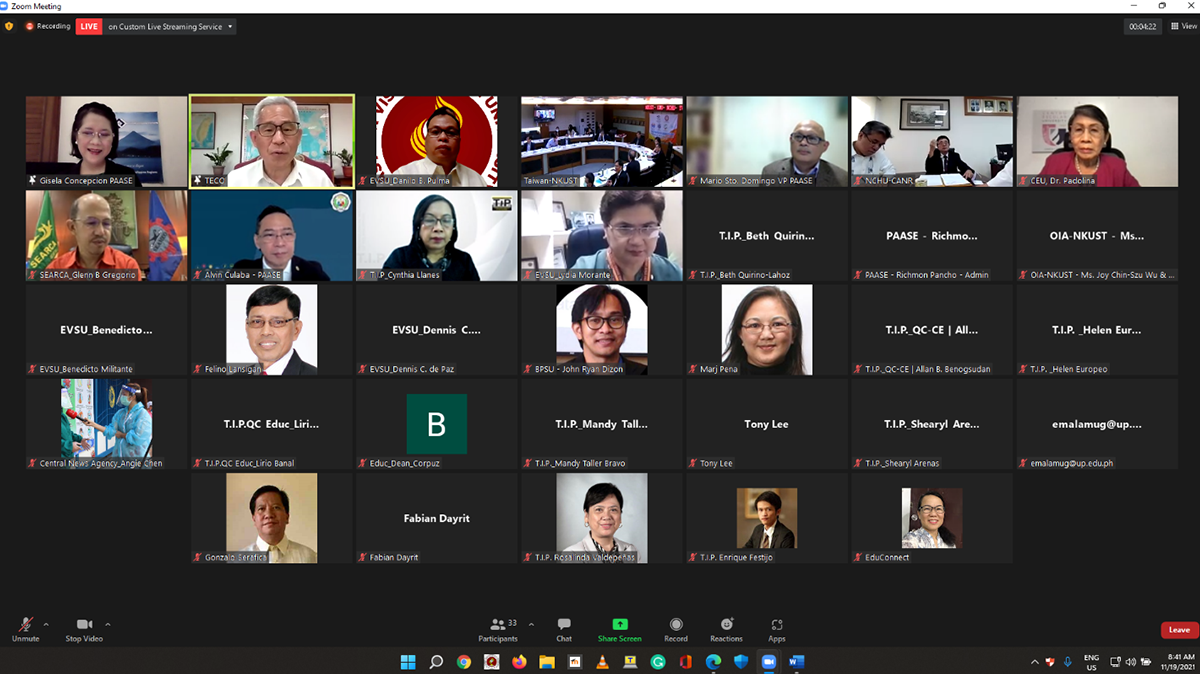Screen dimensions: 1200x674
Task: Click the Share Screen icon
Action: 619,629
